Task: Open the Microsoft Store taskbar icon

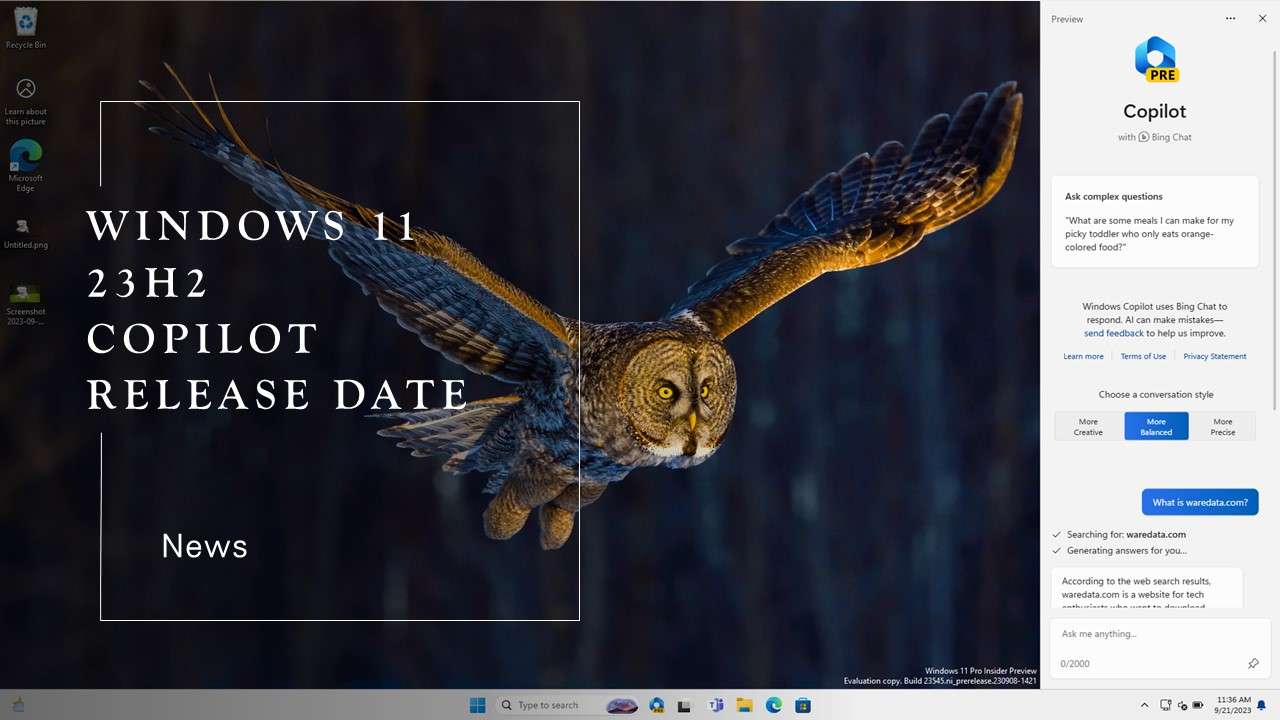Action: [804, 705]
